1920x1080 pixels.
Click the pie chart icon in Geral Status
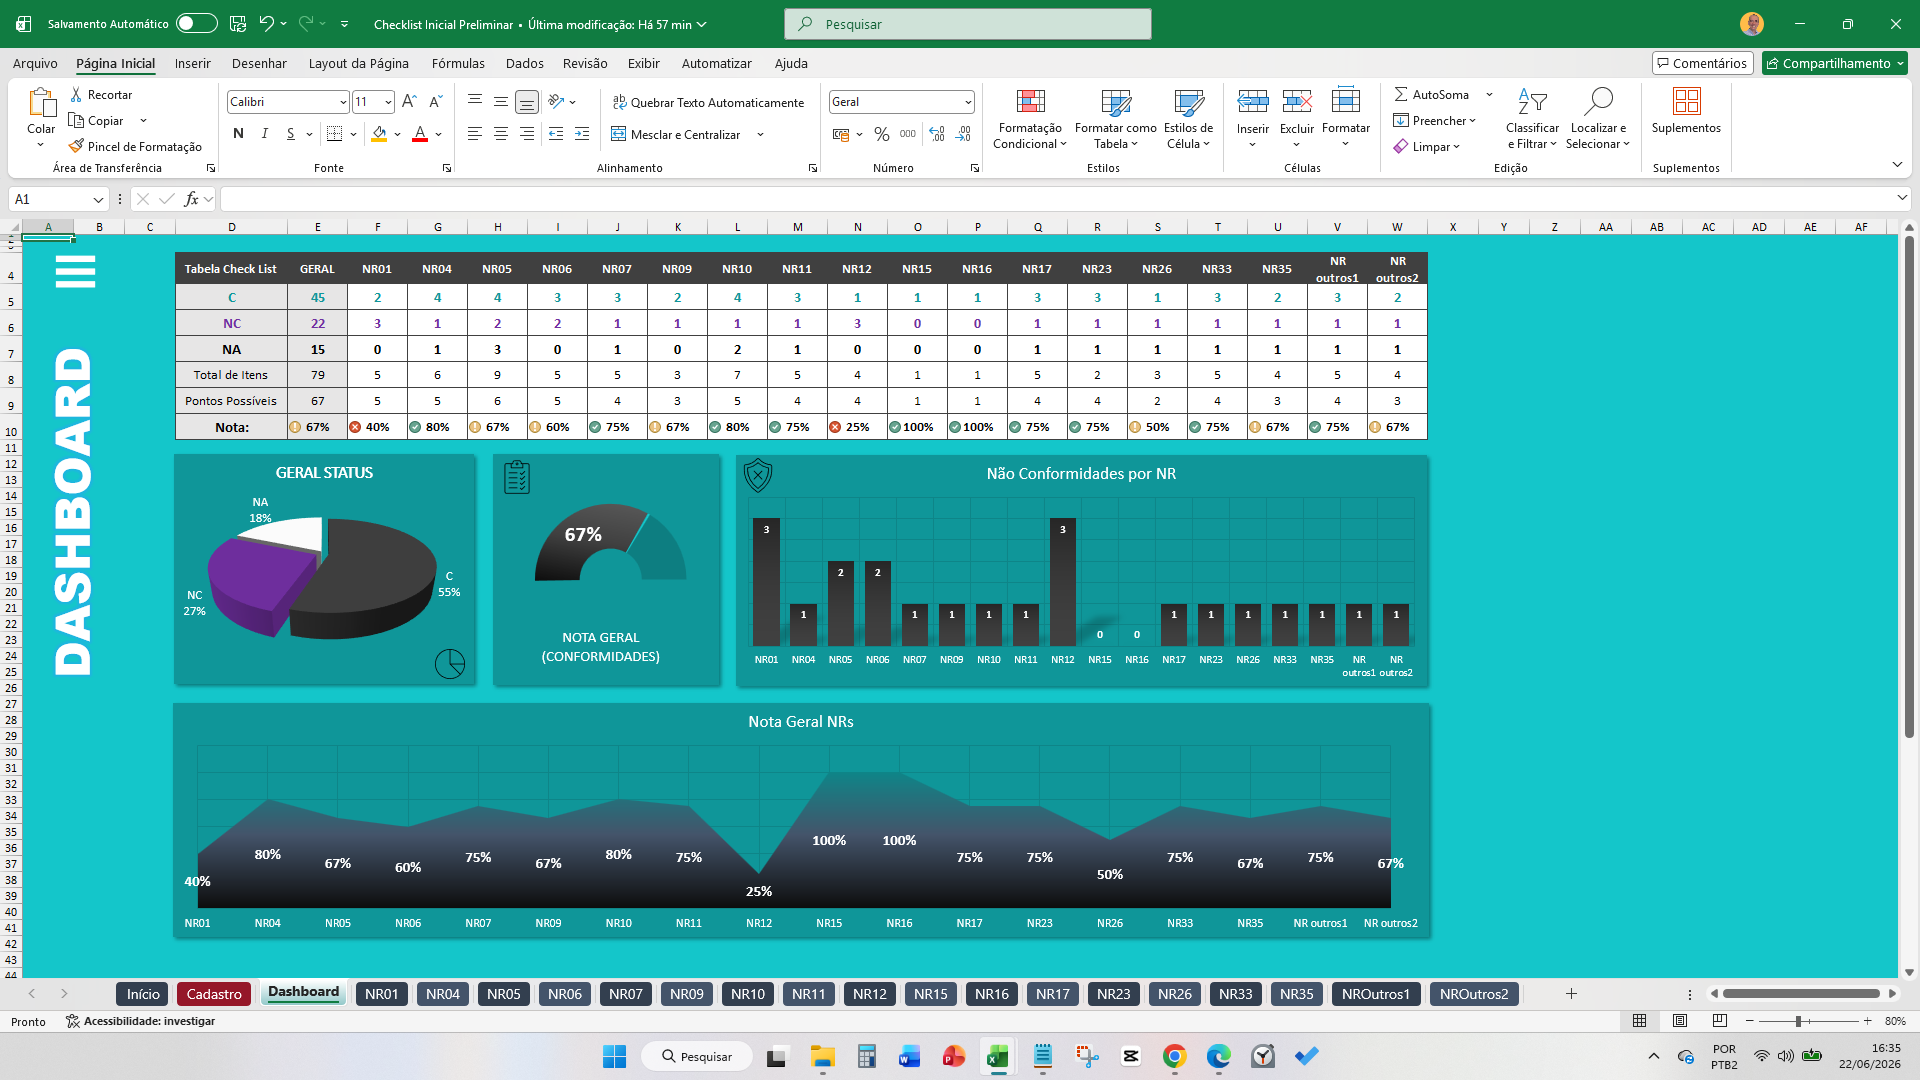tap(450, 663)
